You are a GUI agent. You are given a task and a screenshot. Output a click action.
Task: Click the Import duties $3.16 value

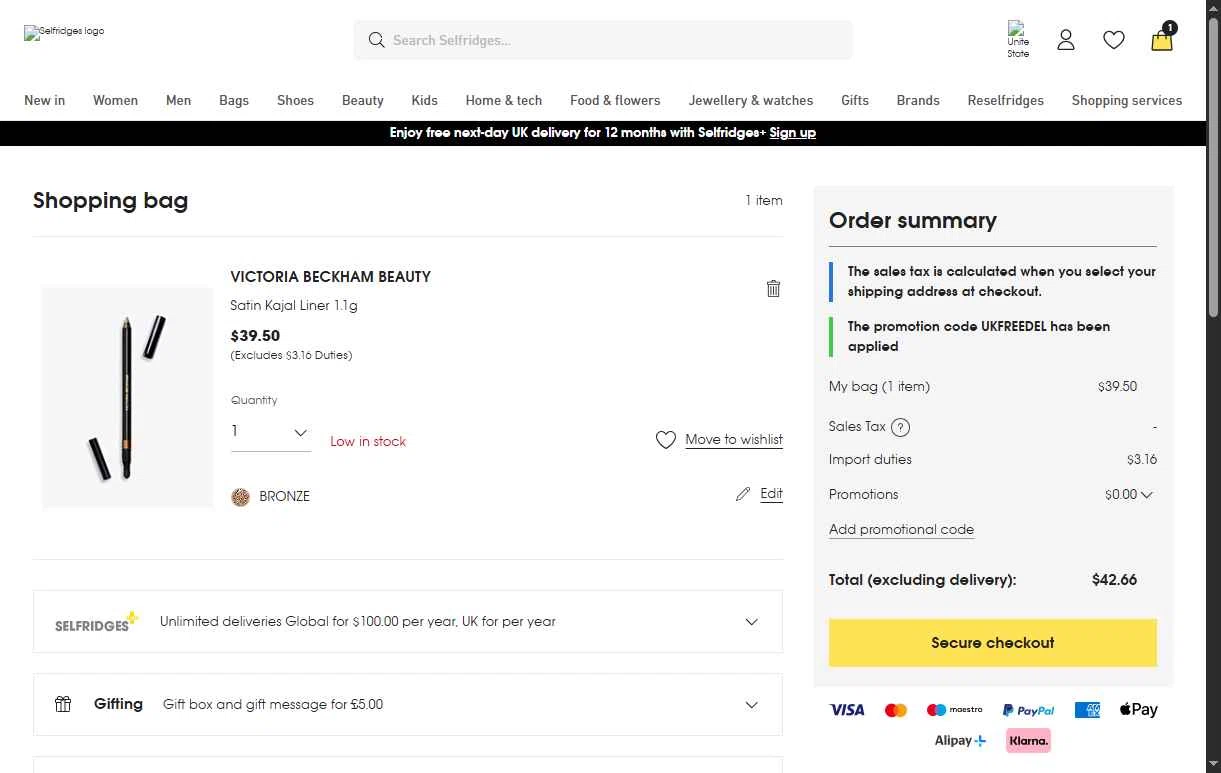(x=1142, y=460)
